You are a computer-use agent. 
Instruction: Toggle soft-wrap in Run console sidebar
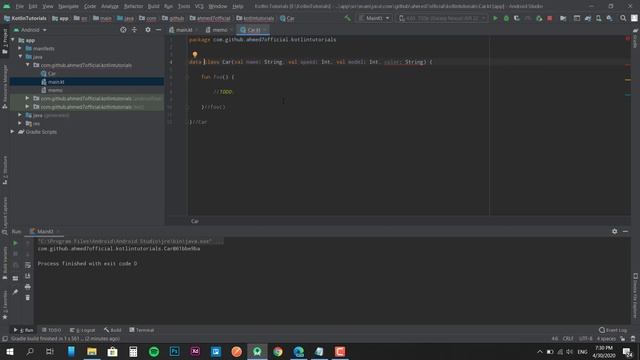tap(28, 265)
